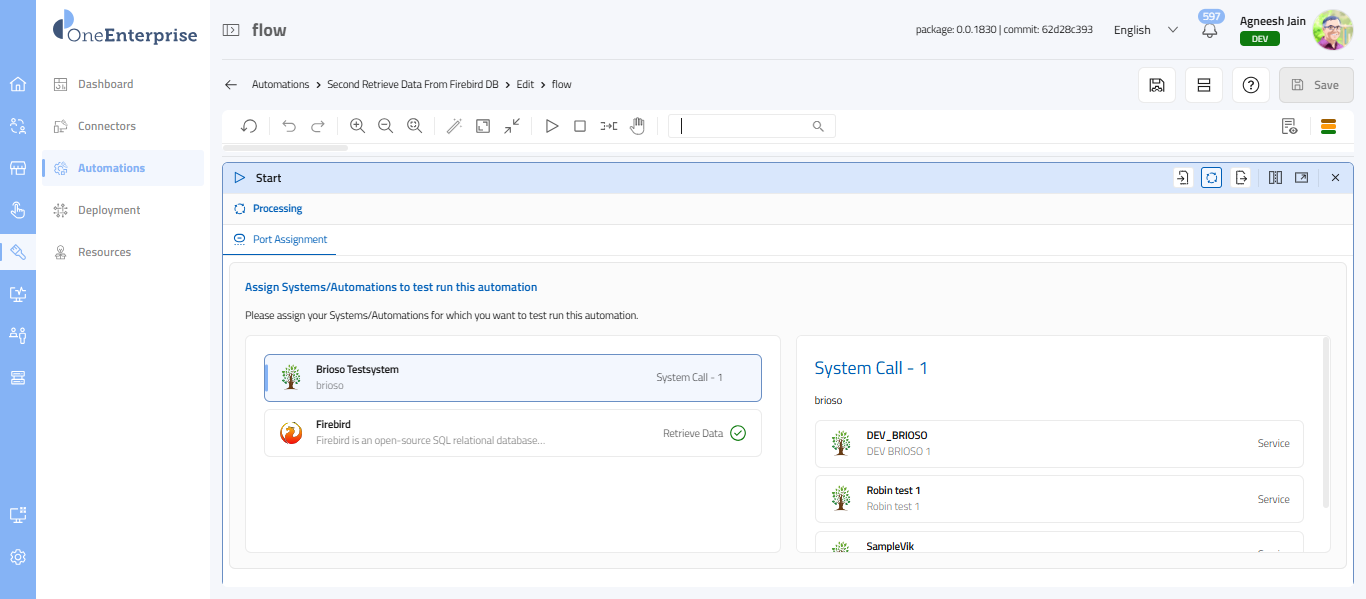Open Connectors in the side menu
Image resolution: width=1366 pixels, height=599 pixels.
107,126
